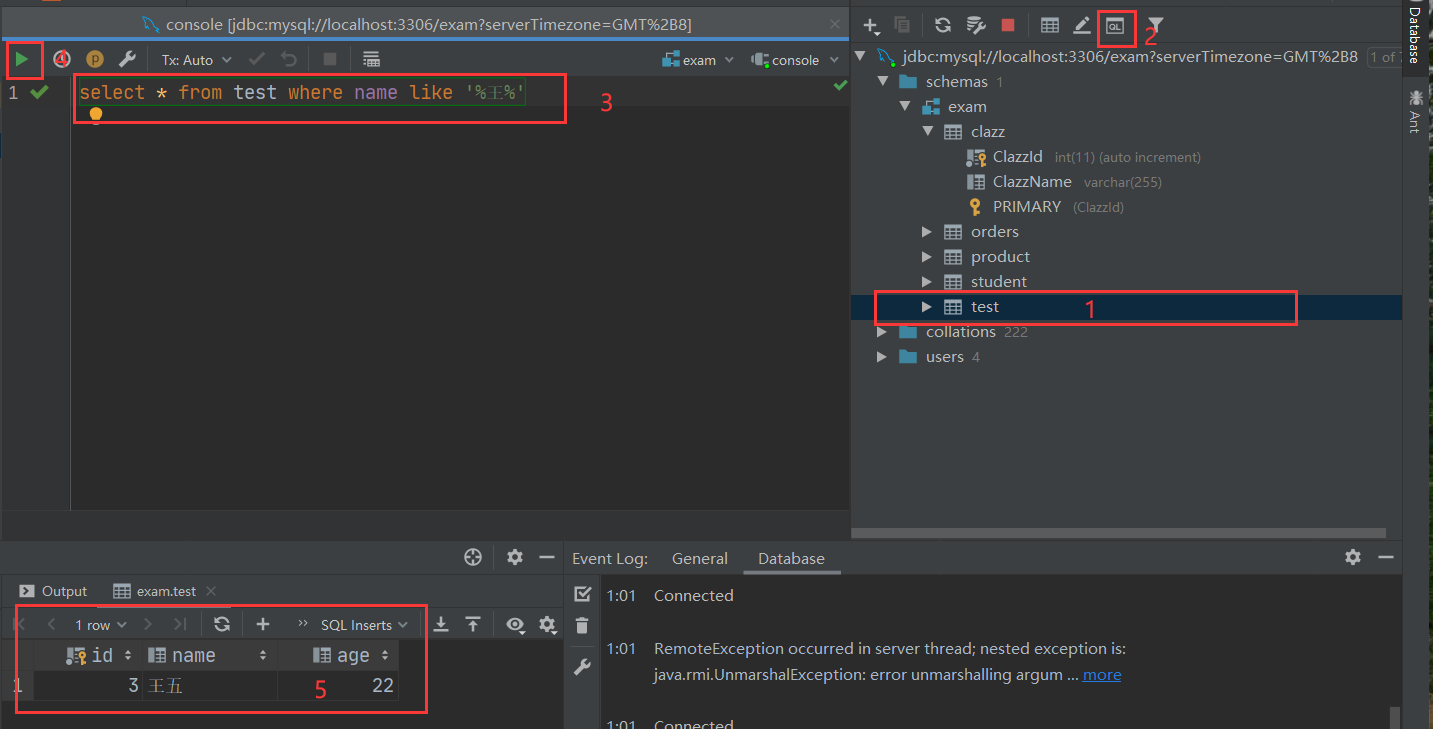Refresh the database tree
The image size is (1433, 729).
943,26
